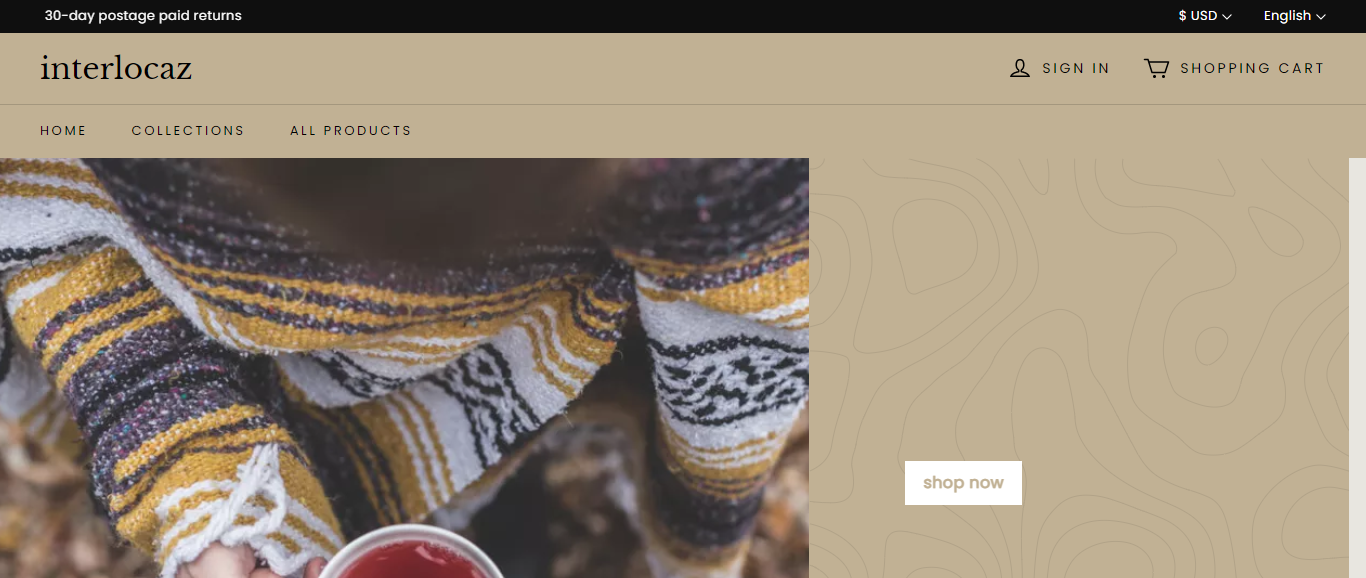1366x578 pixels.
Task: Click the chevron arrow next to $ USD
Action: coord(1227,16)
